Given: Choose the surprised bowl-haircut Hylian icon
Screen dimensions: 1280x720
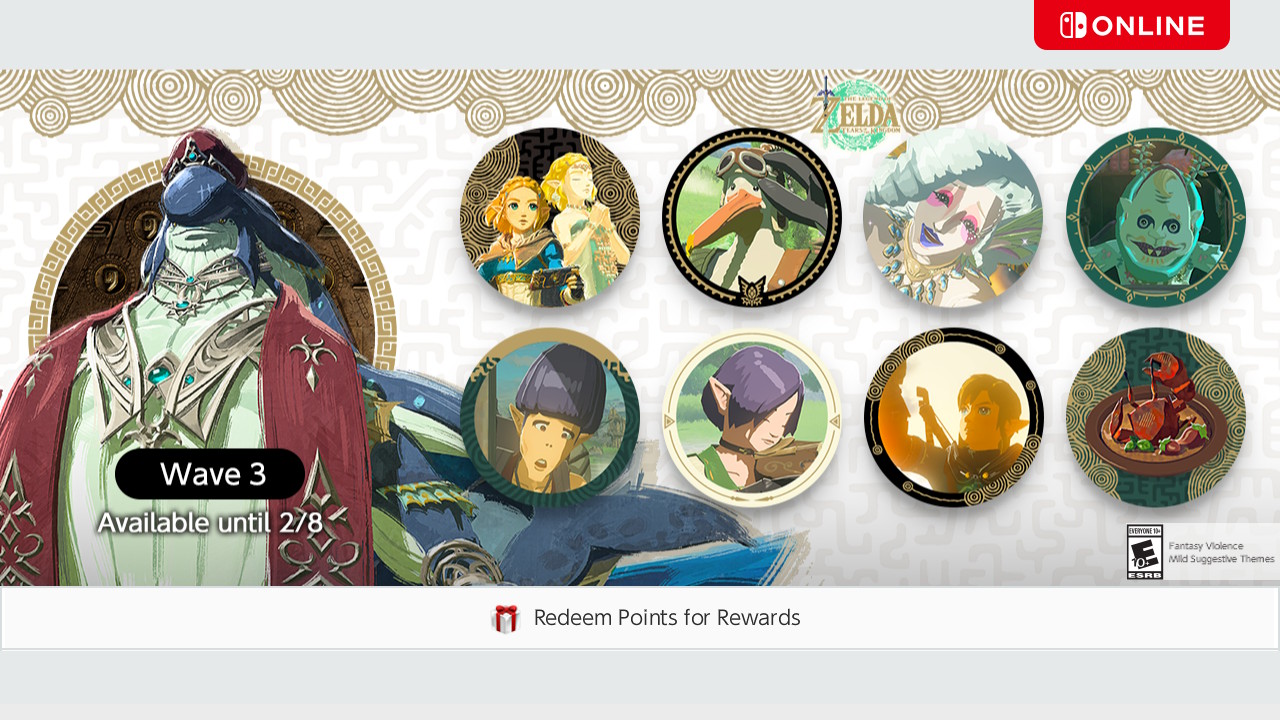Looking at the screenshot, I should tap(550, 417).
